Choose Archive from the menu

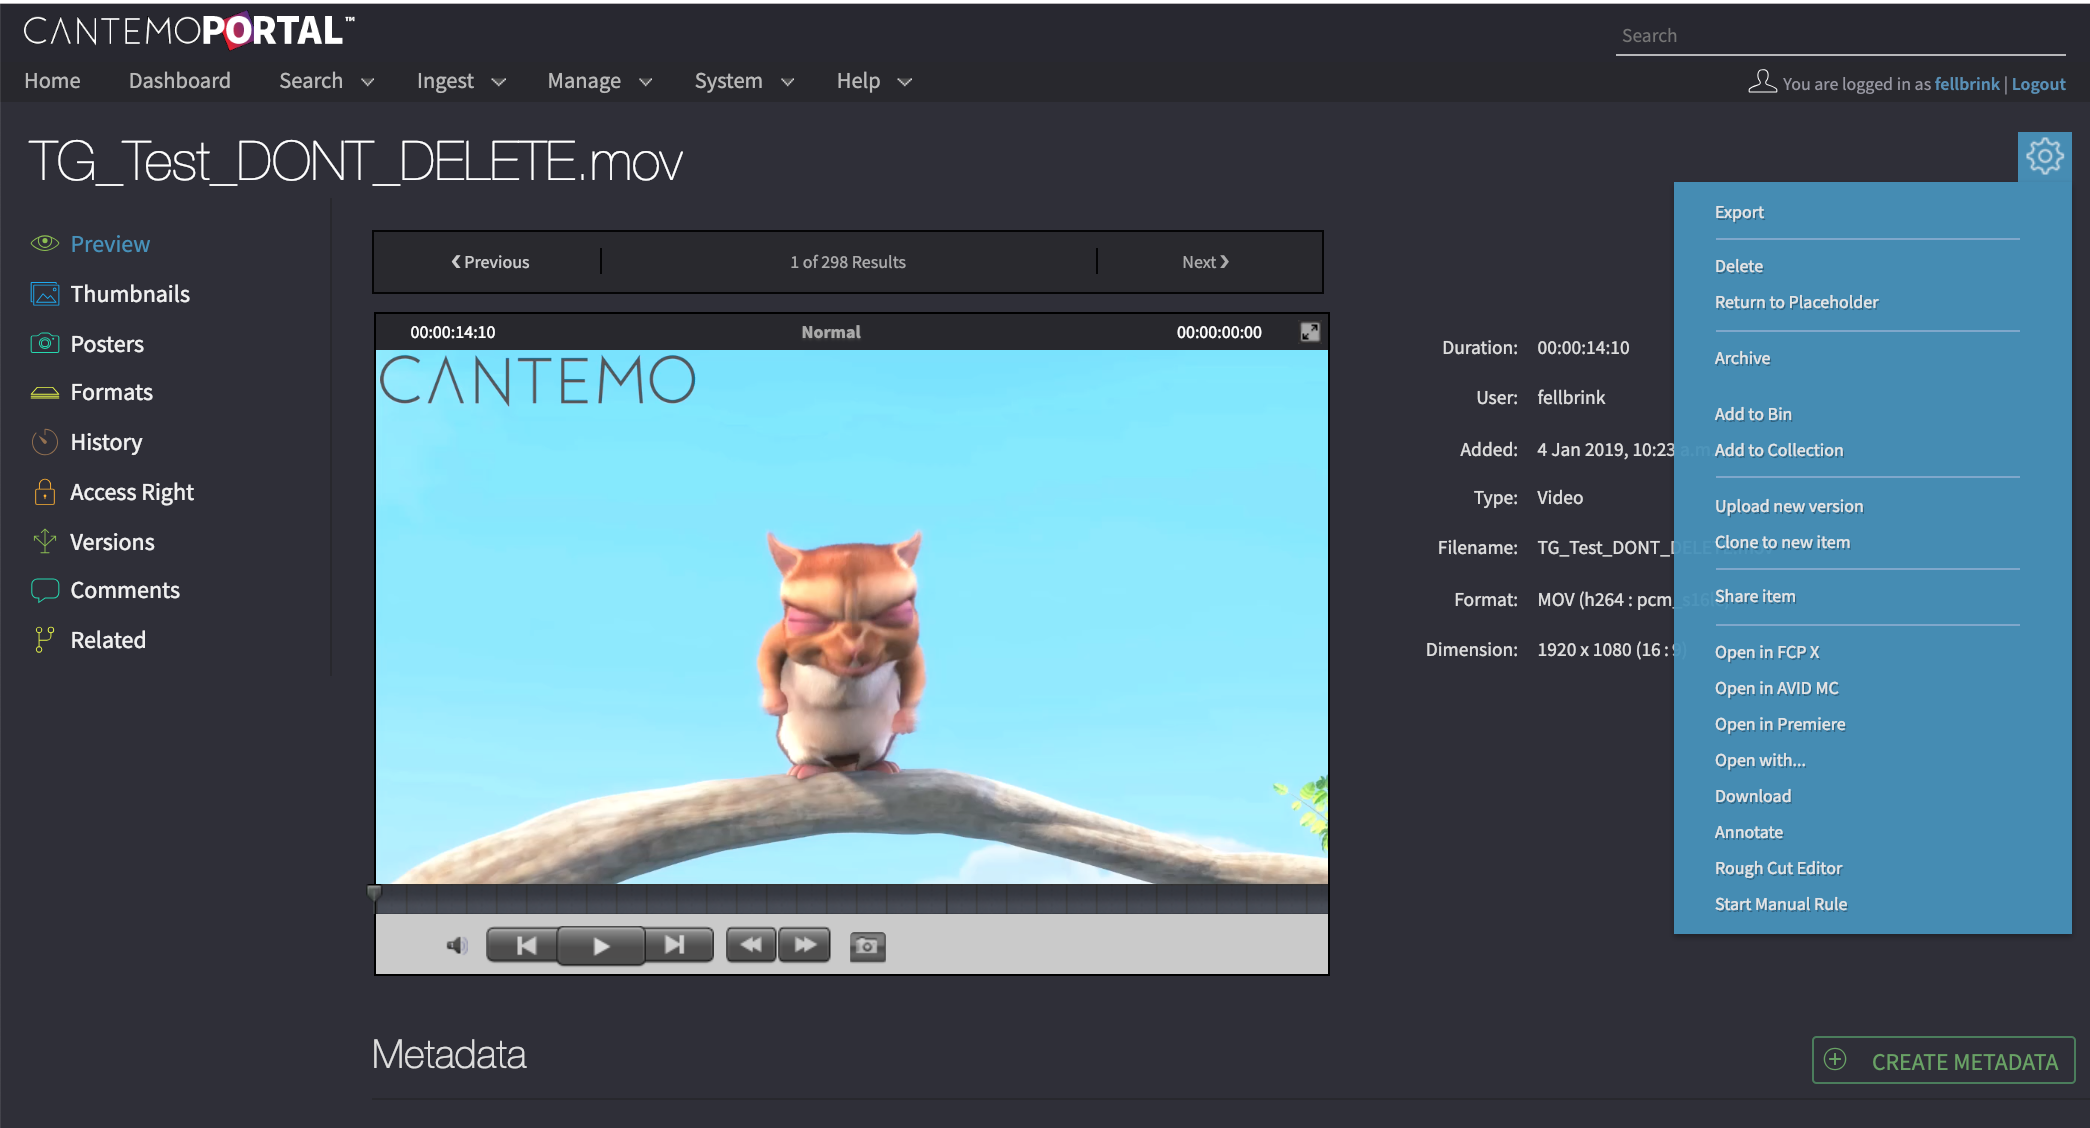(1742, 358)
